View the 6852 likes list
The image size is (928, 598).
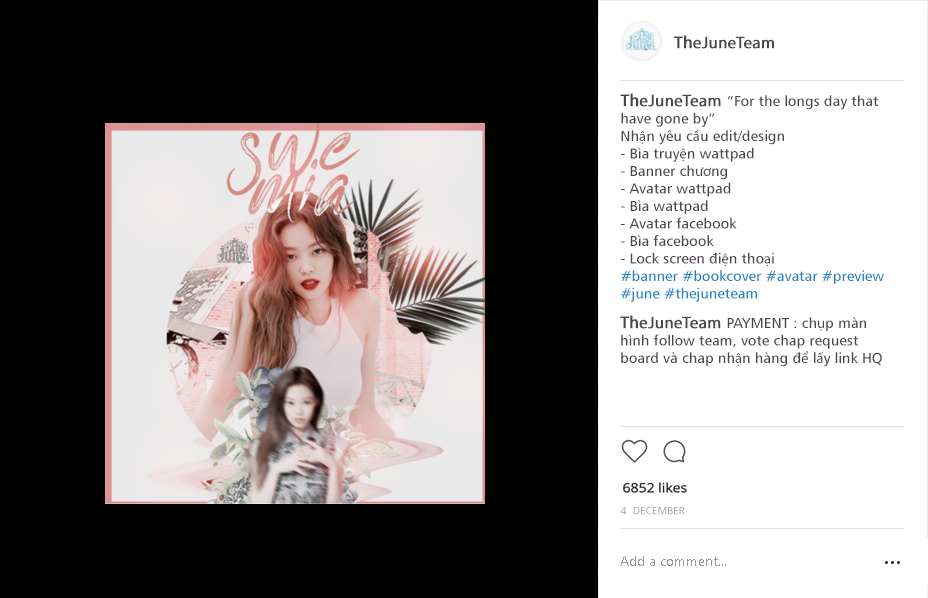(655, 488)
